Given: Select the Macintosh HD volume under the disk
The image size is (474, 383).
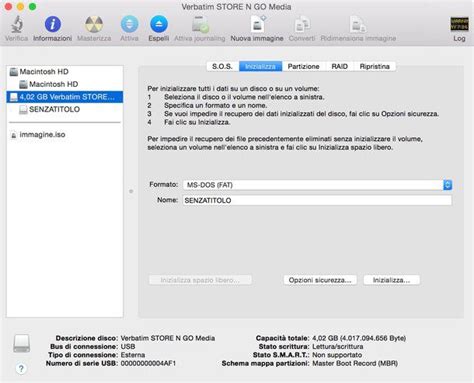Looking at the screenshot, I should (x=65, y=84).
